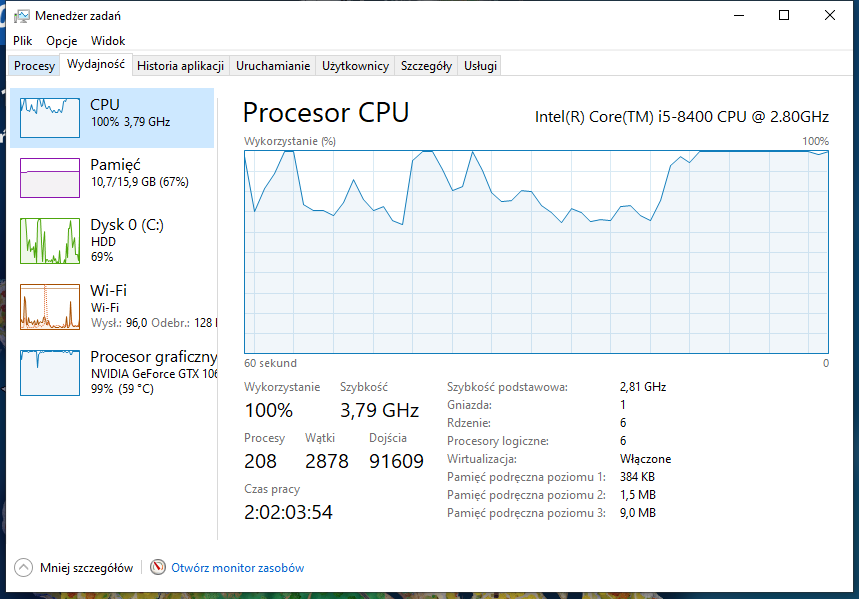Switch to the Historia aplikacji tab
Image resolution: width=859 pixels, height=599 pixels.
pos(180,66)
